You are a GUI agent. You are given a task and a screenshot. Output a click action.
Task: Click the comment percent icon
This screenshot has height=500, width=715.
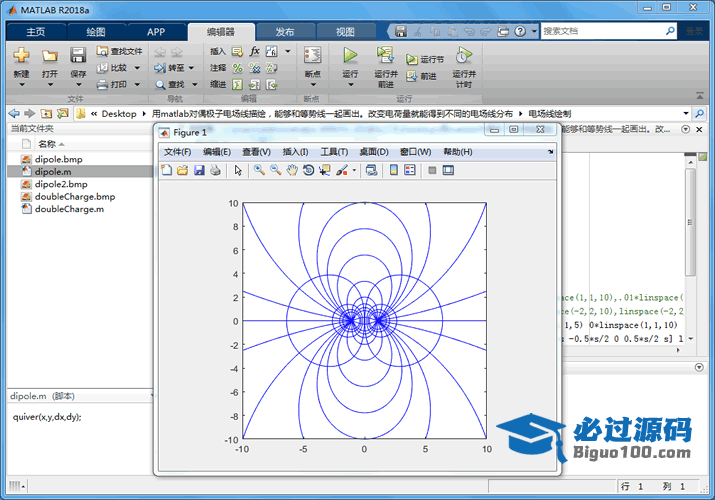238,68
